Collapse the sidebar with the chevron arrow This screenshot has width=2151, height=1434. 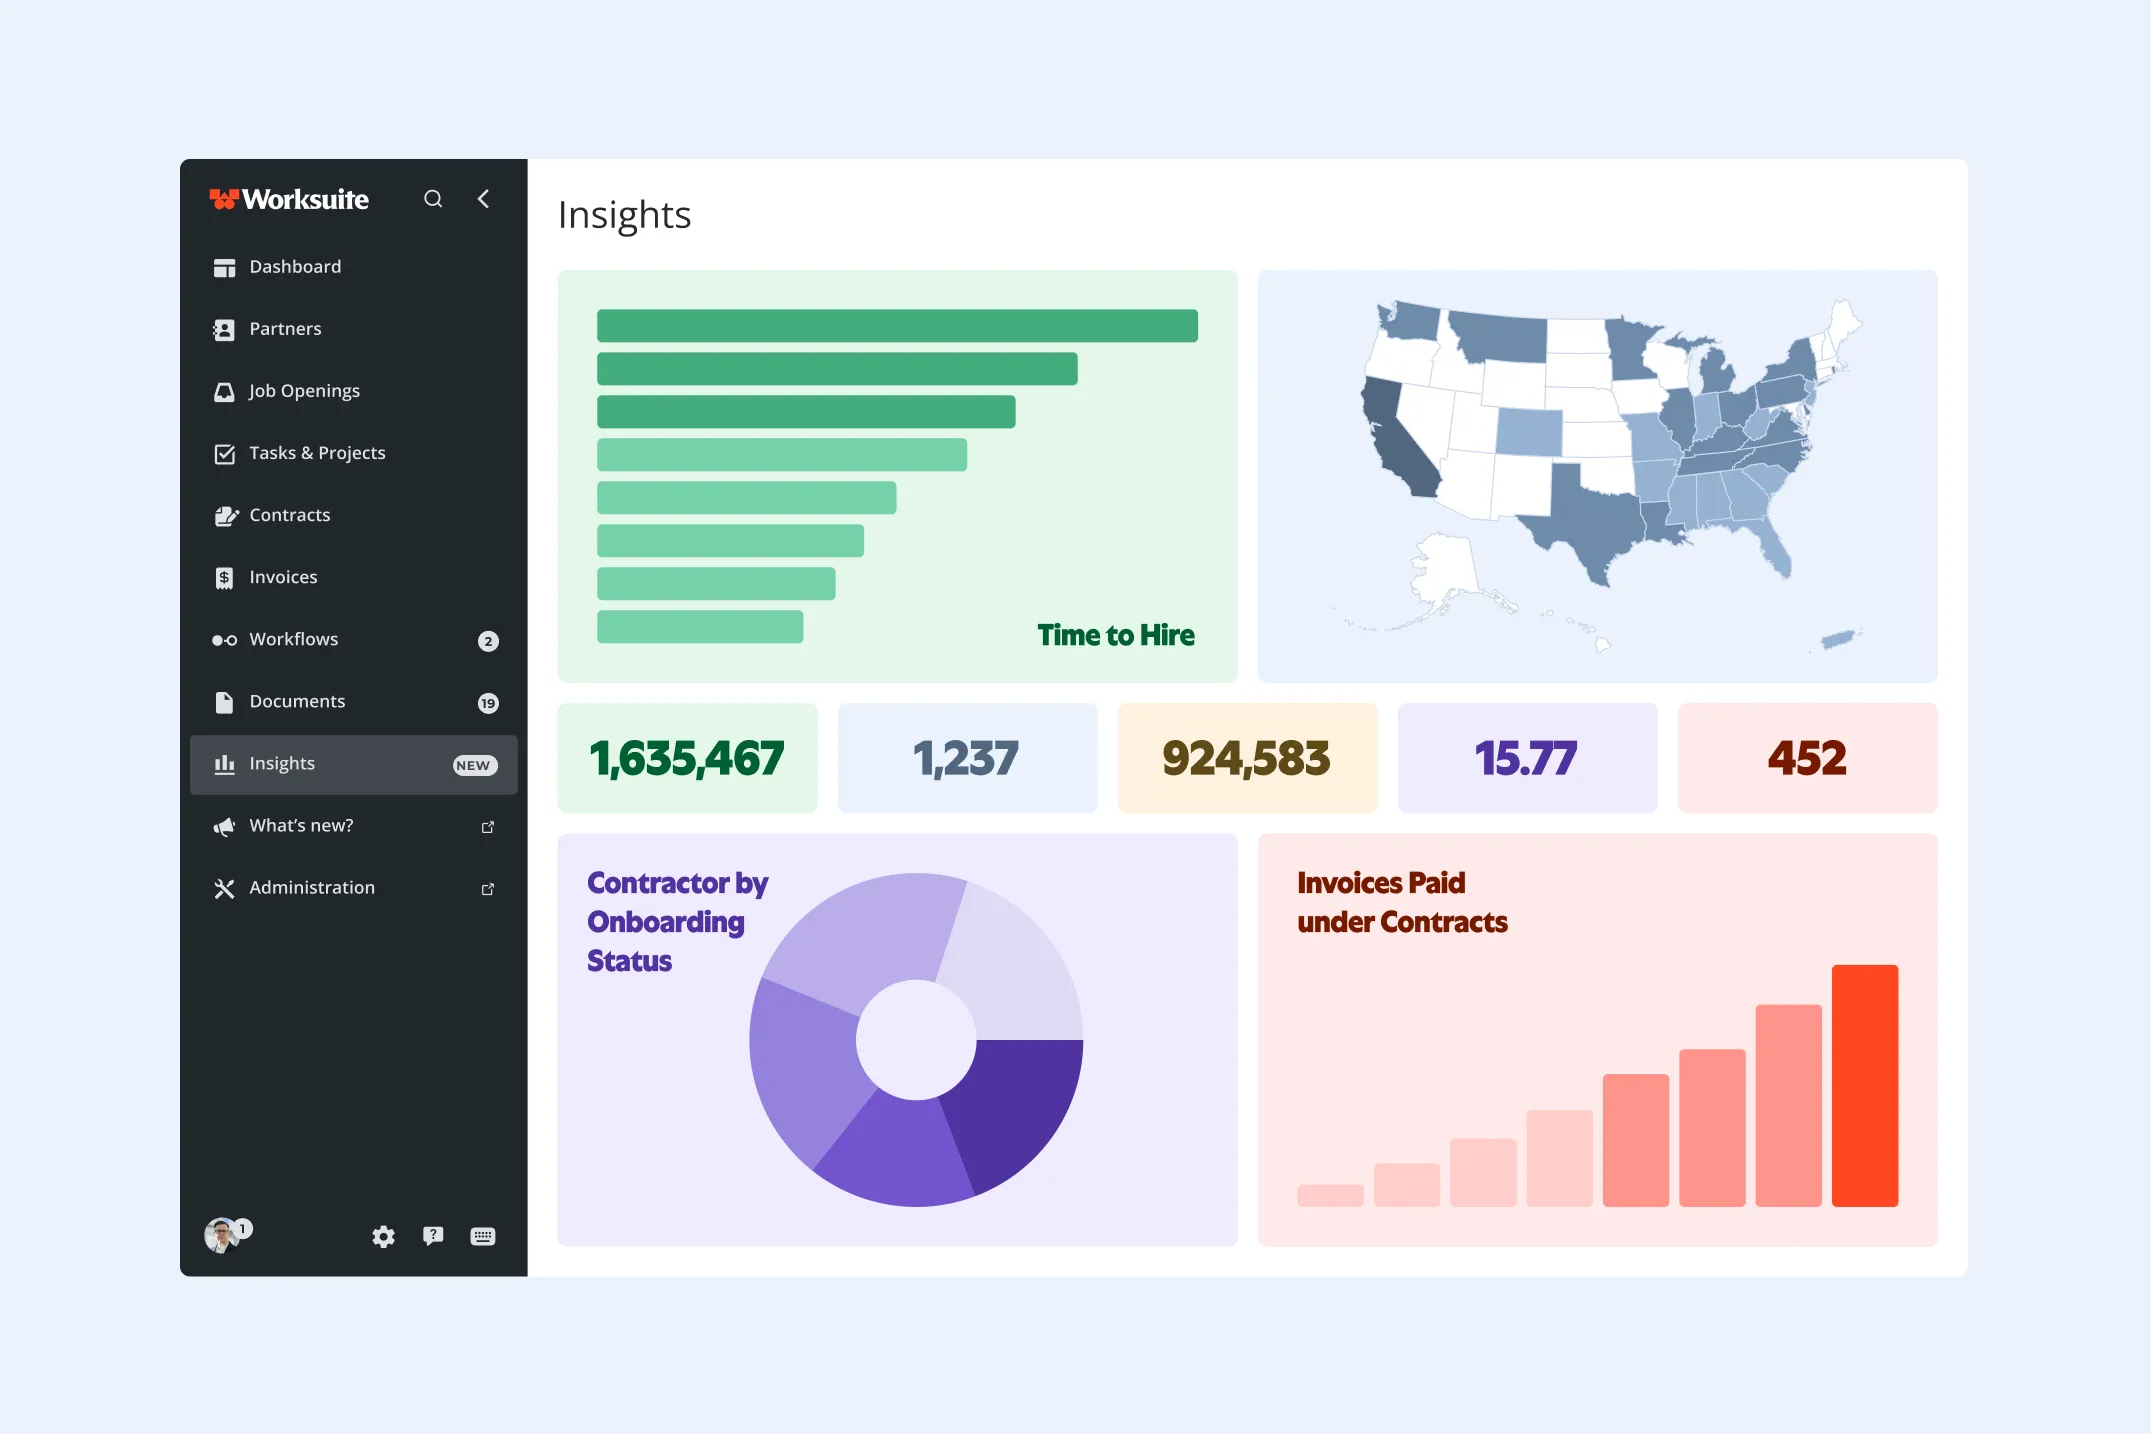484,199
